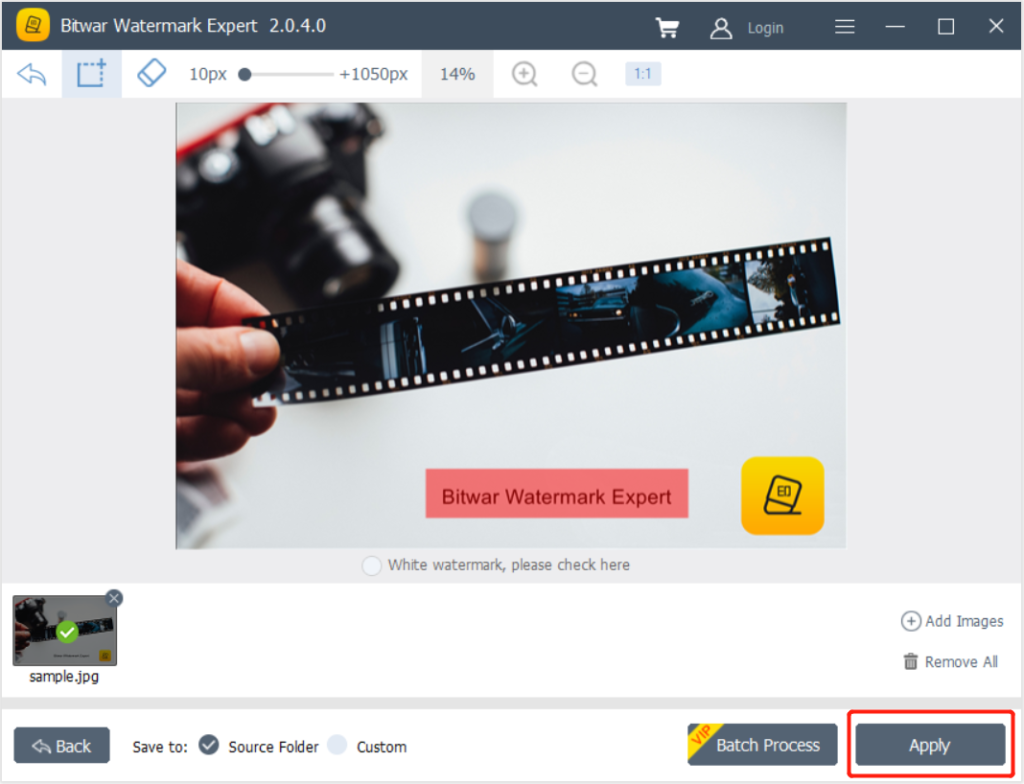Zoom out of the preview image

pyautogui.click(x=584, y=73)
